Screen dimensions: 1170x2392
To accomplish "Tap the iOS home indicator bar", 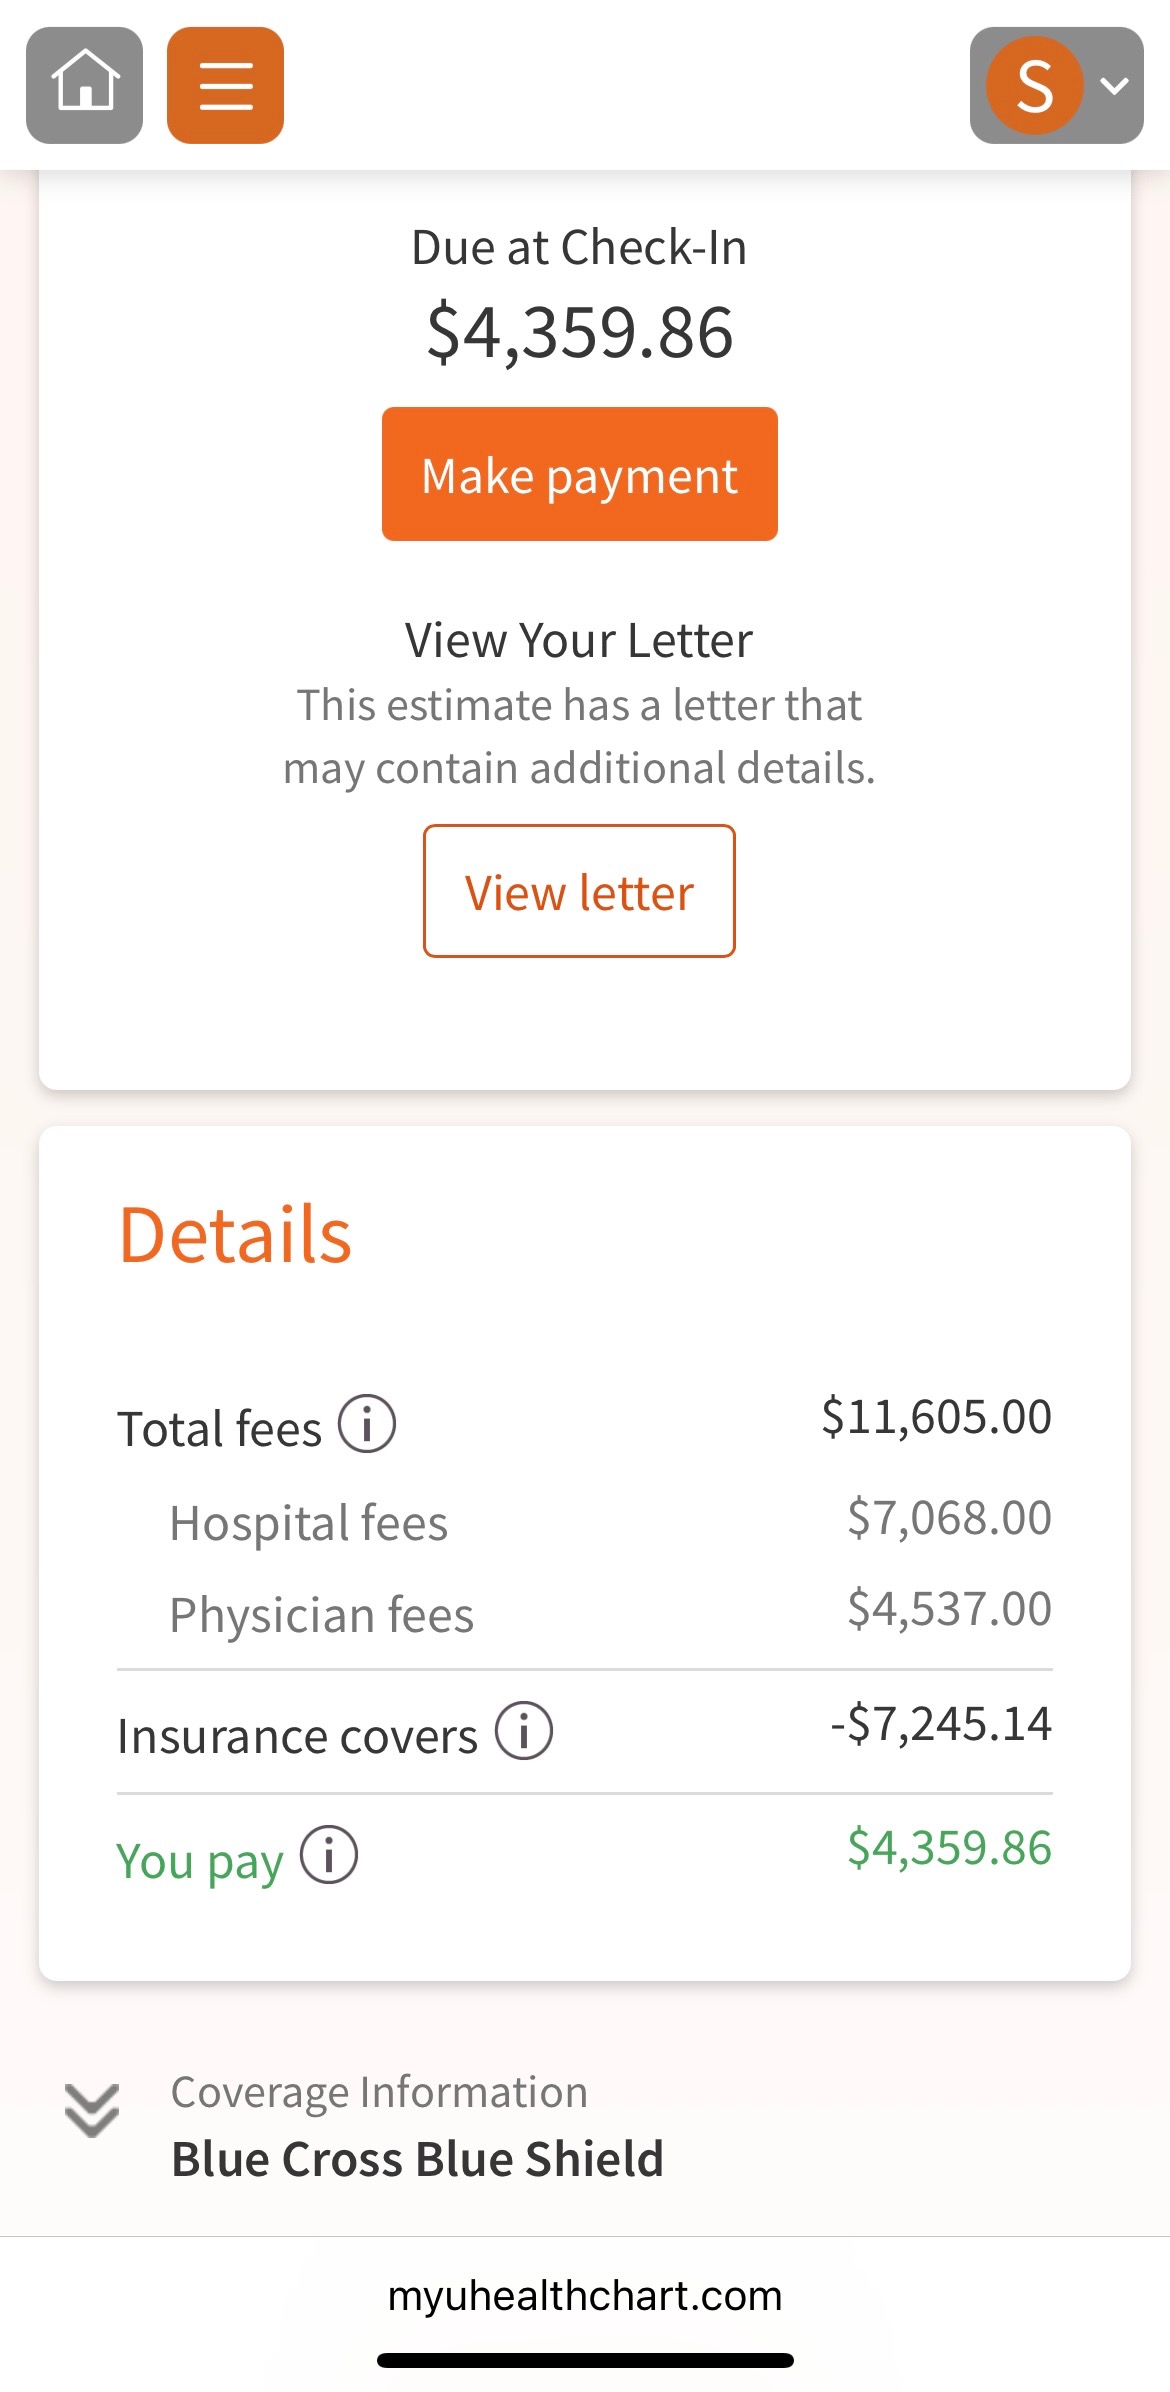I will 585,2361.
